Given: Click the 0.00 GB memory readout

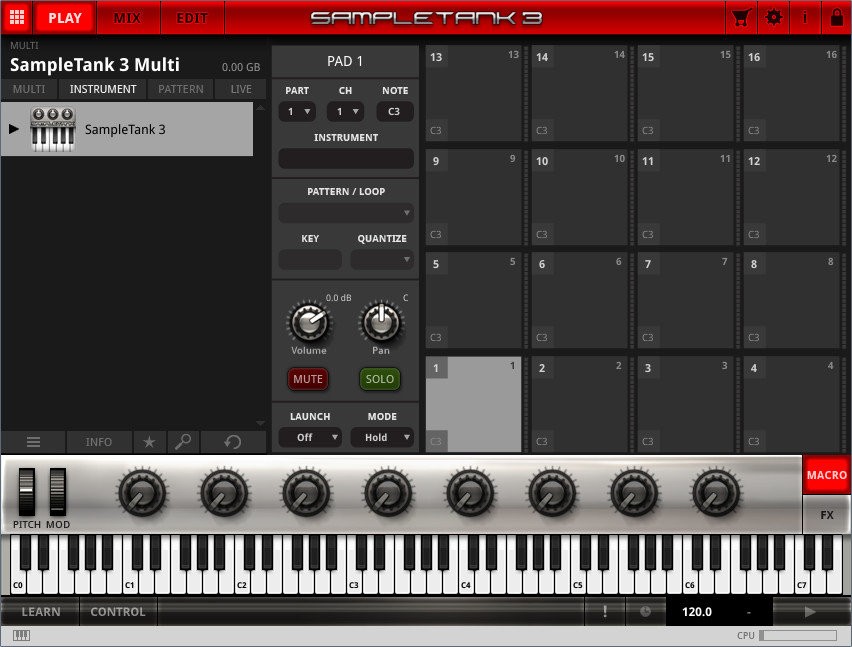Looking at the screenshot, I should [241, 67].
